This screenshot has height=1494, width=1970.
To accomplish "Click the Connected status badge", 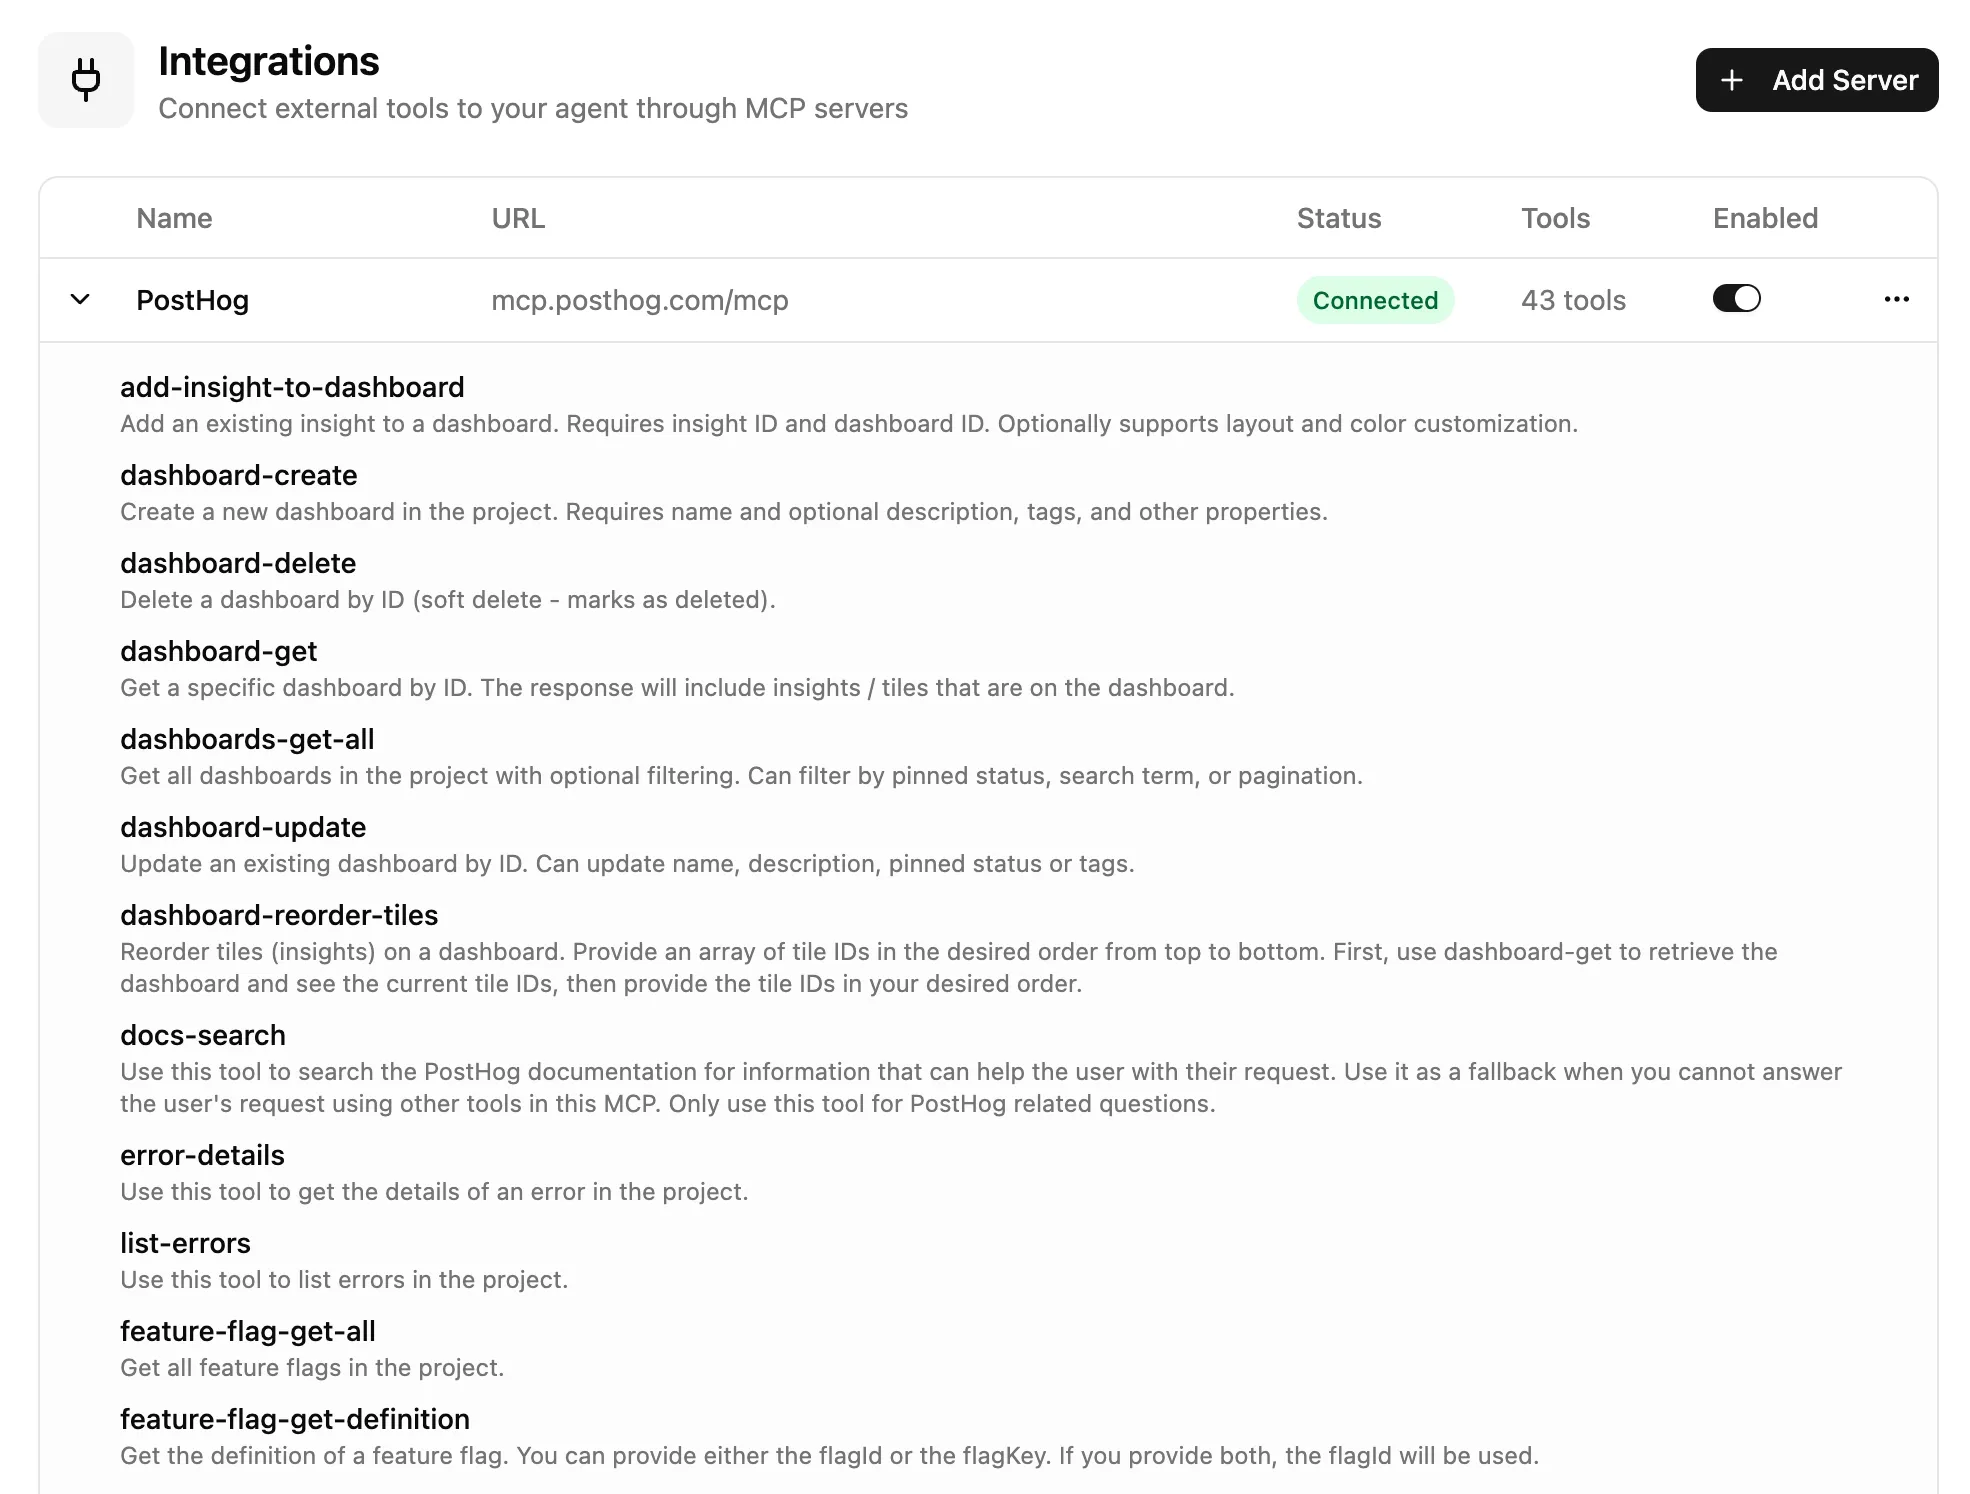I will point(1375,299).
